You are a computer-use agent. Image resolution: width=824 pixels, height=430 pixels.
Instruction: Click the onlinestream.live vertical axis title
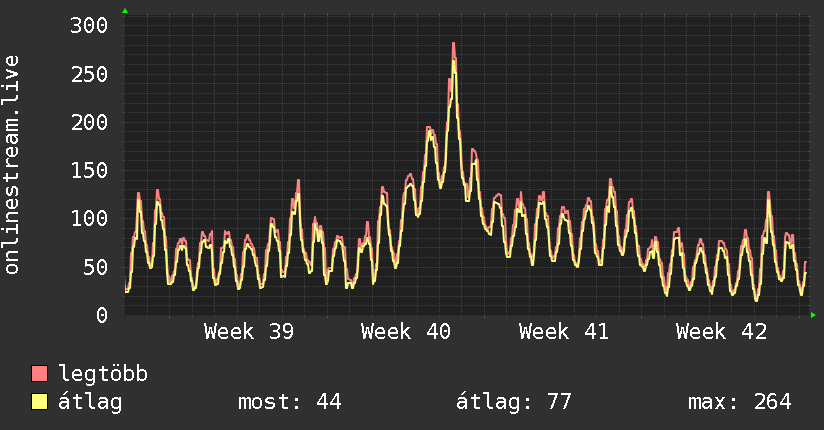11,165
